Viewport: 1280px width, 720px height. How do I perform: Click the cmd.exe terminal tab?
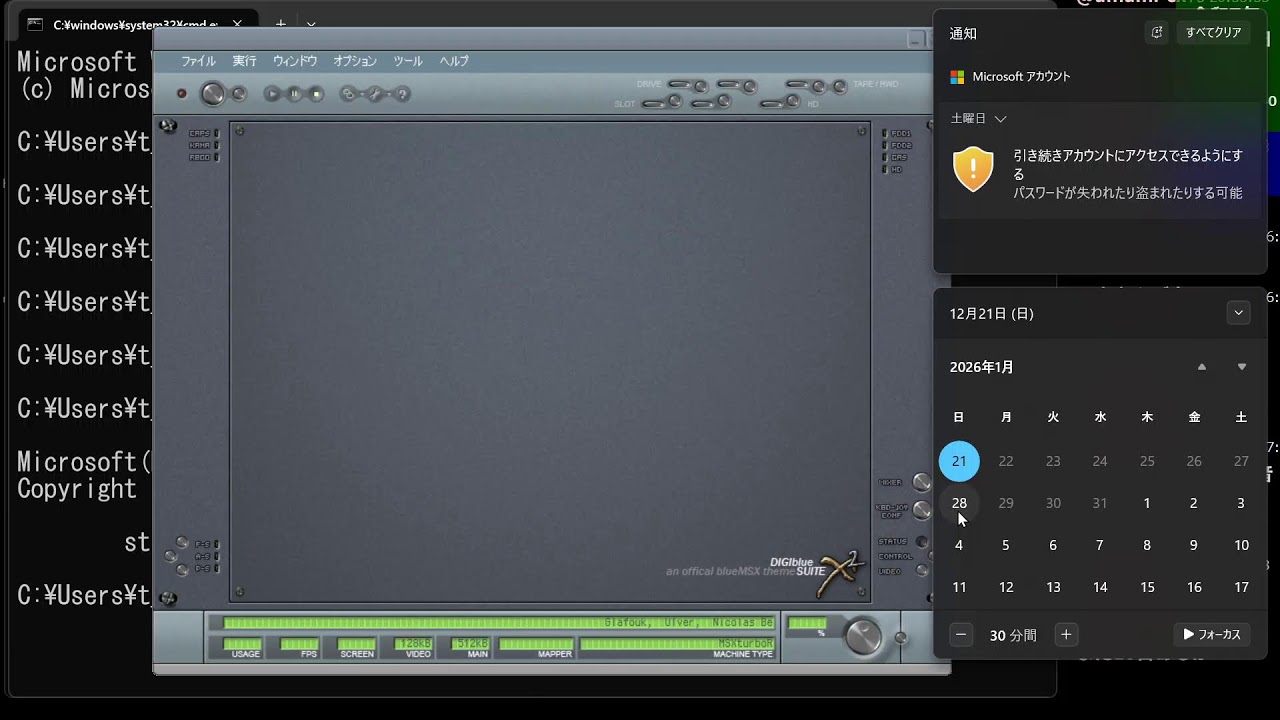137,24
